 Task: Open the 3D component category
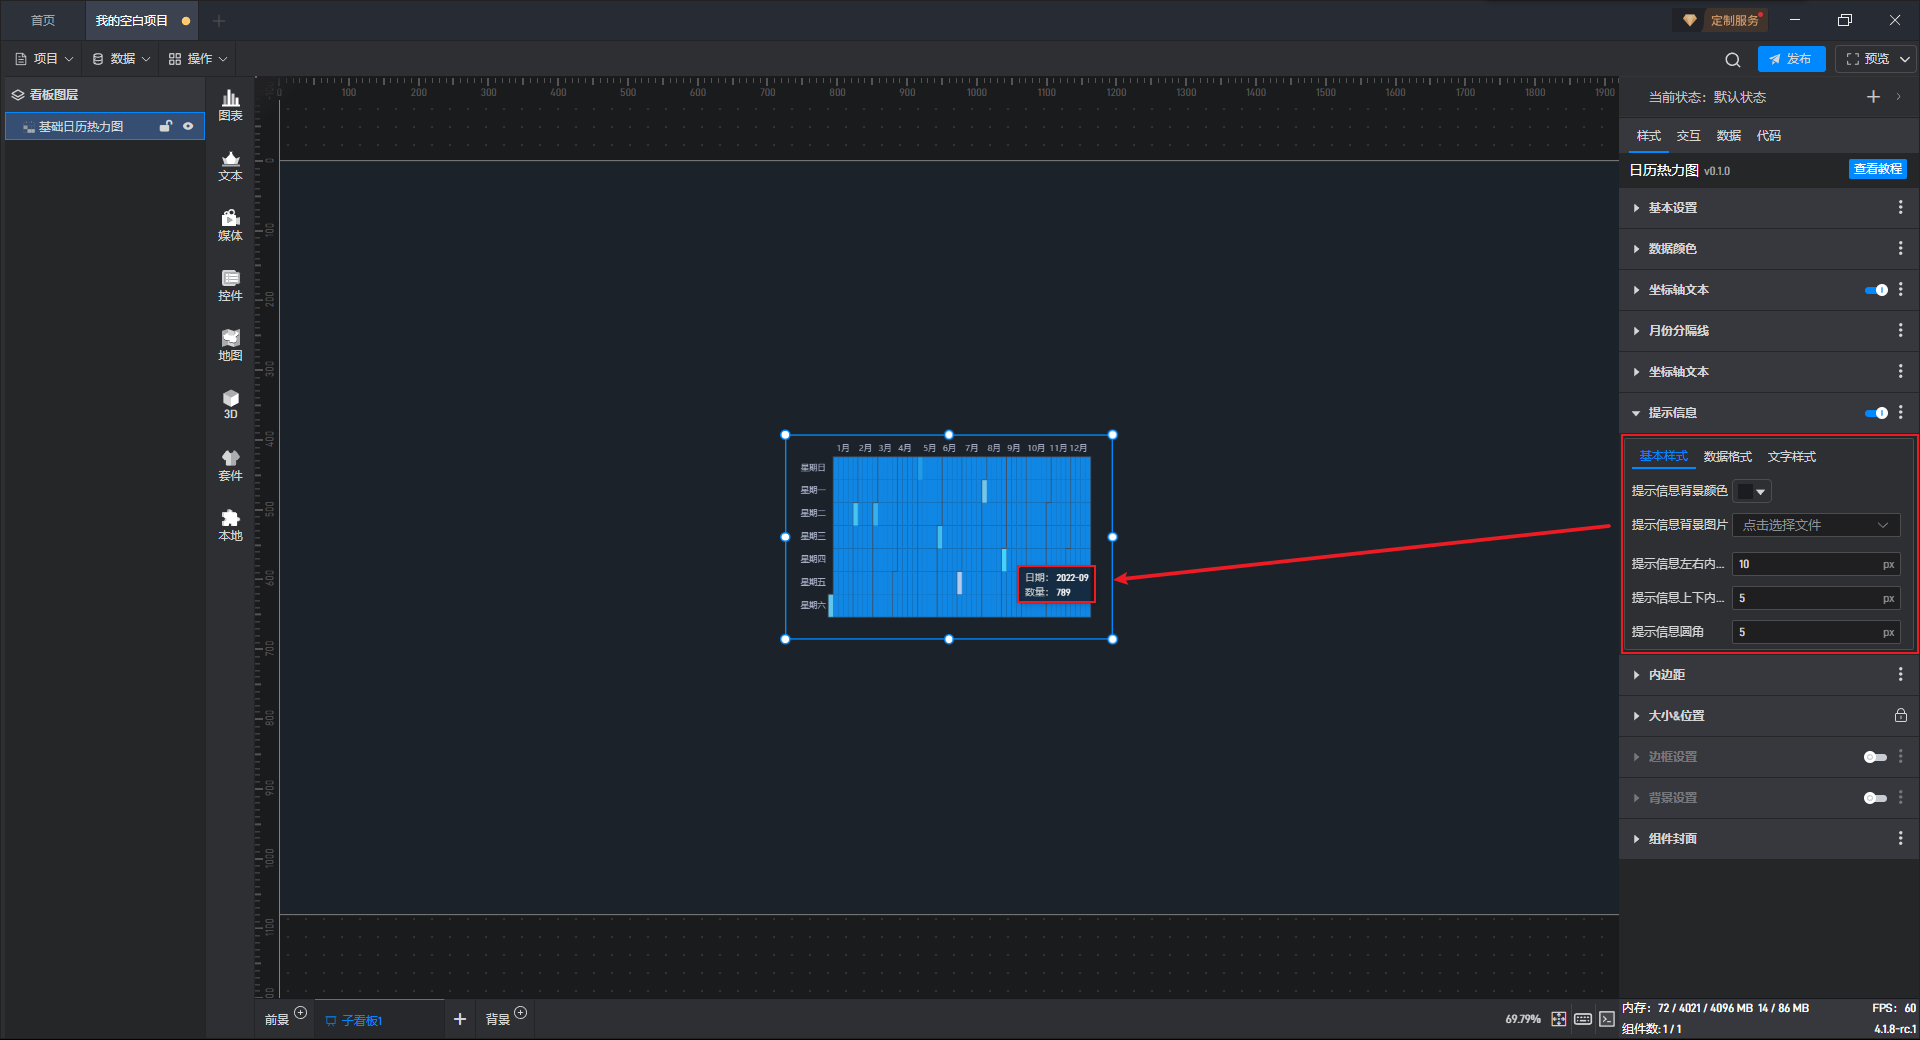(x=230, y=404)
